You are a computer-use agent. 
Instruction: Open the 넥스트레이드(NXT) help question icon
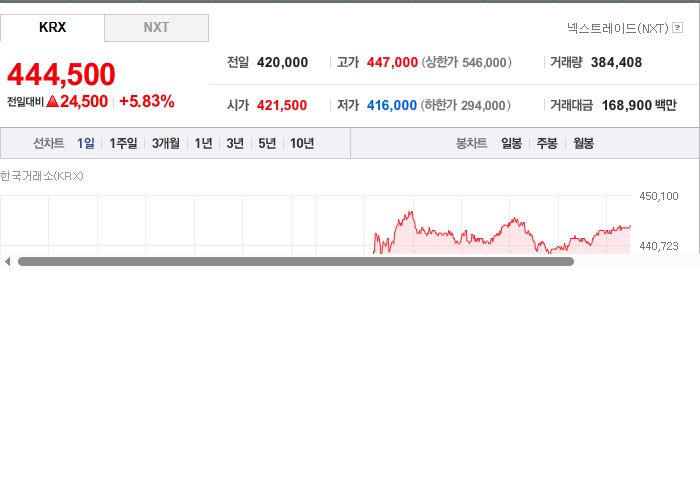[677, 28]
